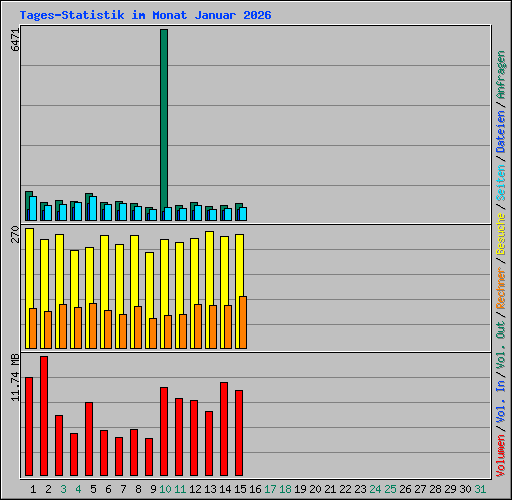
Task: Click the legend label 'Volumen'
Action: [x=501, y=456]
